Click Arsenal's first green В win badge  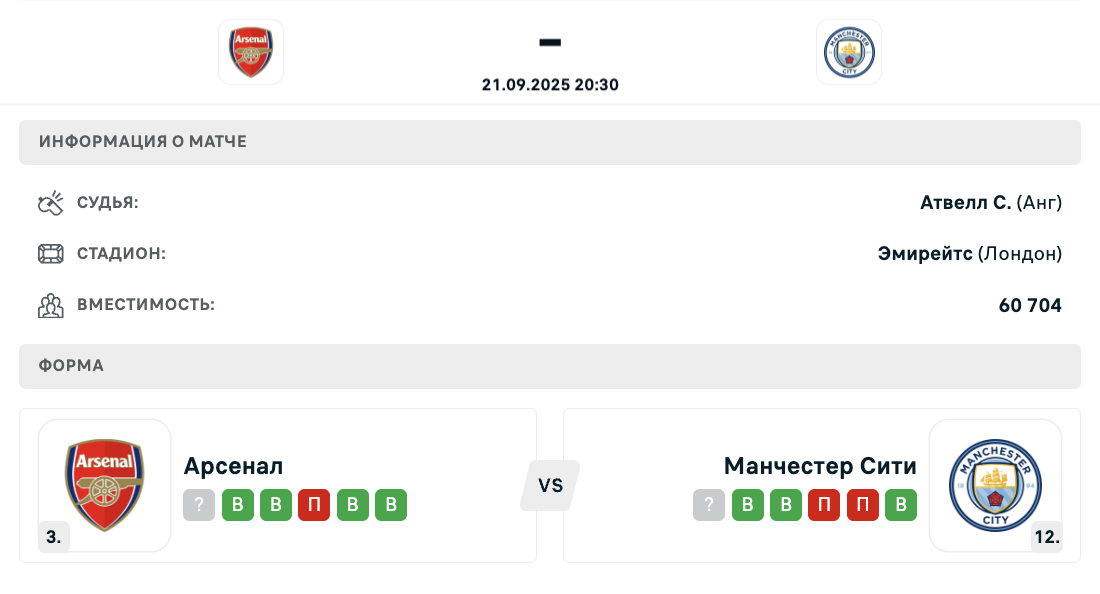coord(237,504)
